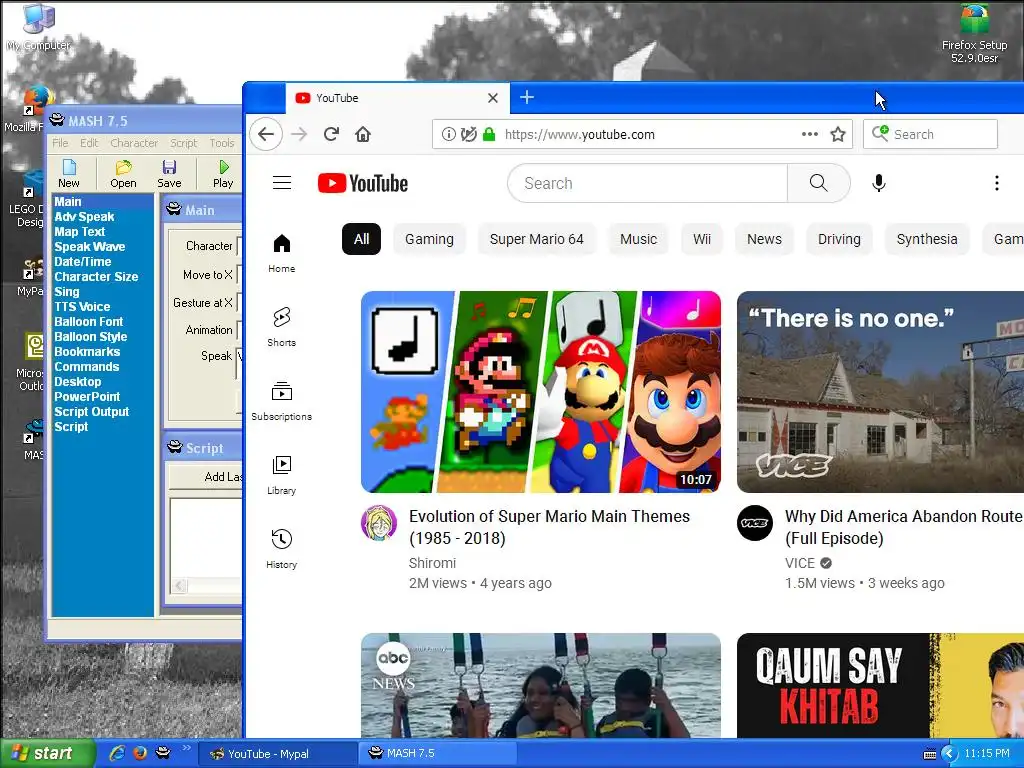Bookmark this page with the star icon
This screenshot has width=1024, height=768.
click(x=838, y=135)
